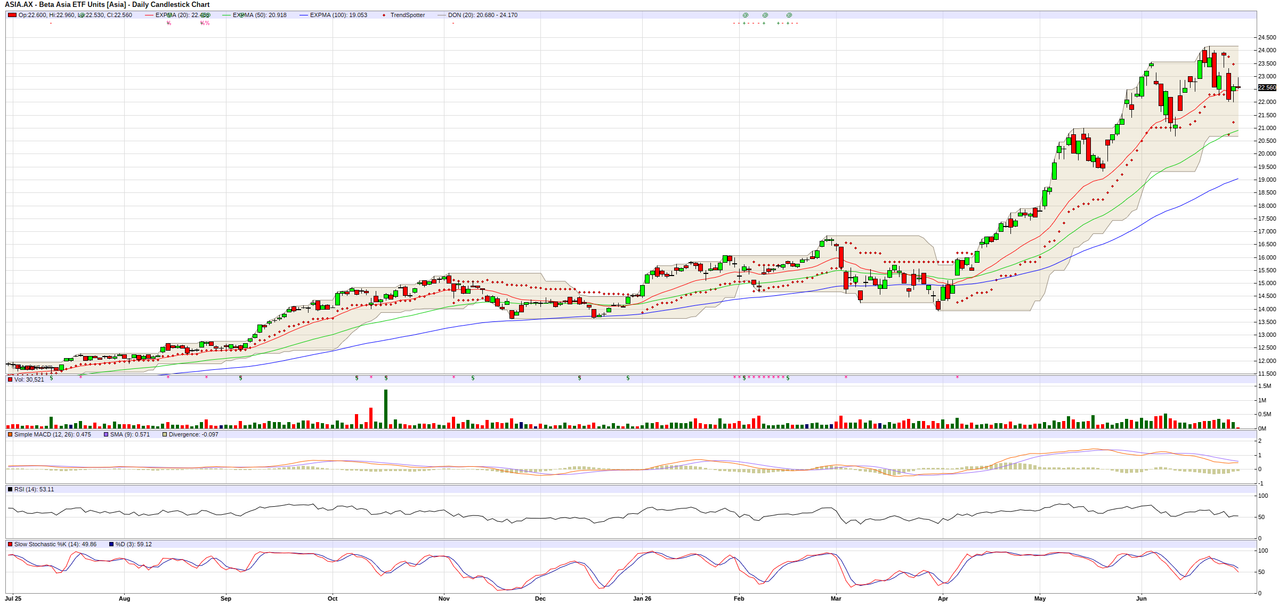Image resolution: width=1279 pixels, height=615 pixels.
Task: Toggle the Slow Stochastic %K legend box
Action: click(12, 544)
